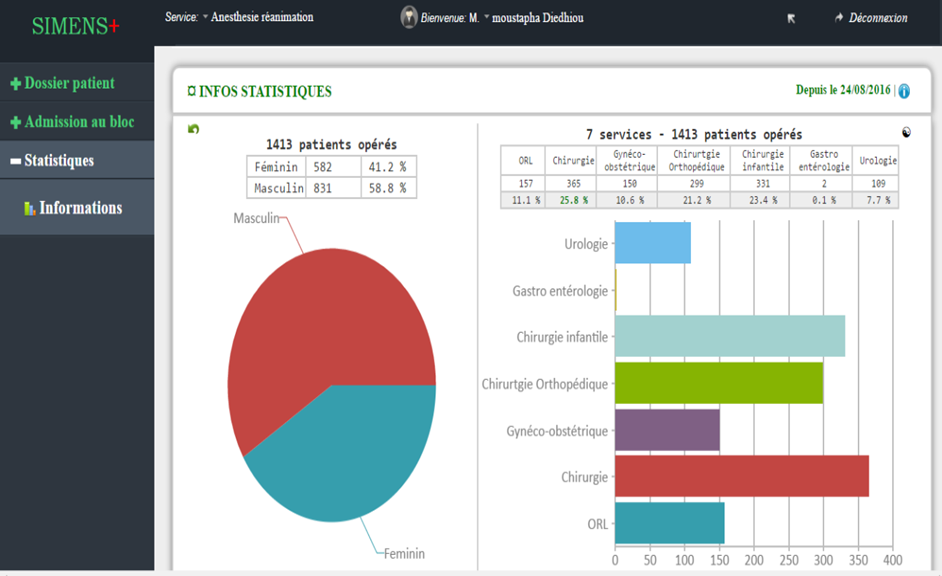Screen dimensions: 942x576
Task: Click the bar chart icon beside Informations
Action: tap(29, 208)
